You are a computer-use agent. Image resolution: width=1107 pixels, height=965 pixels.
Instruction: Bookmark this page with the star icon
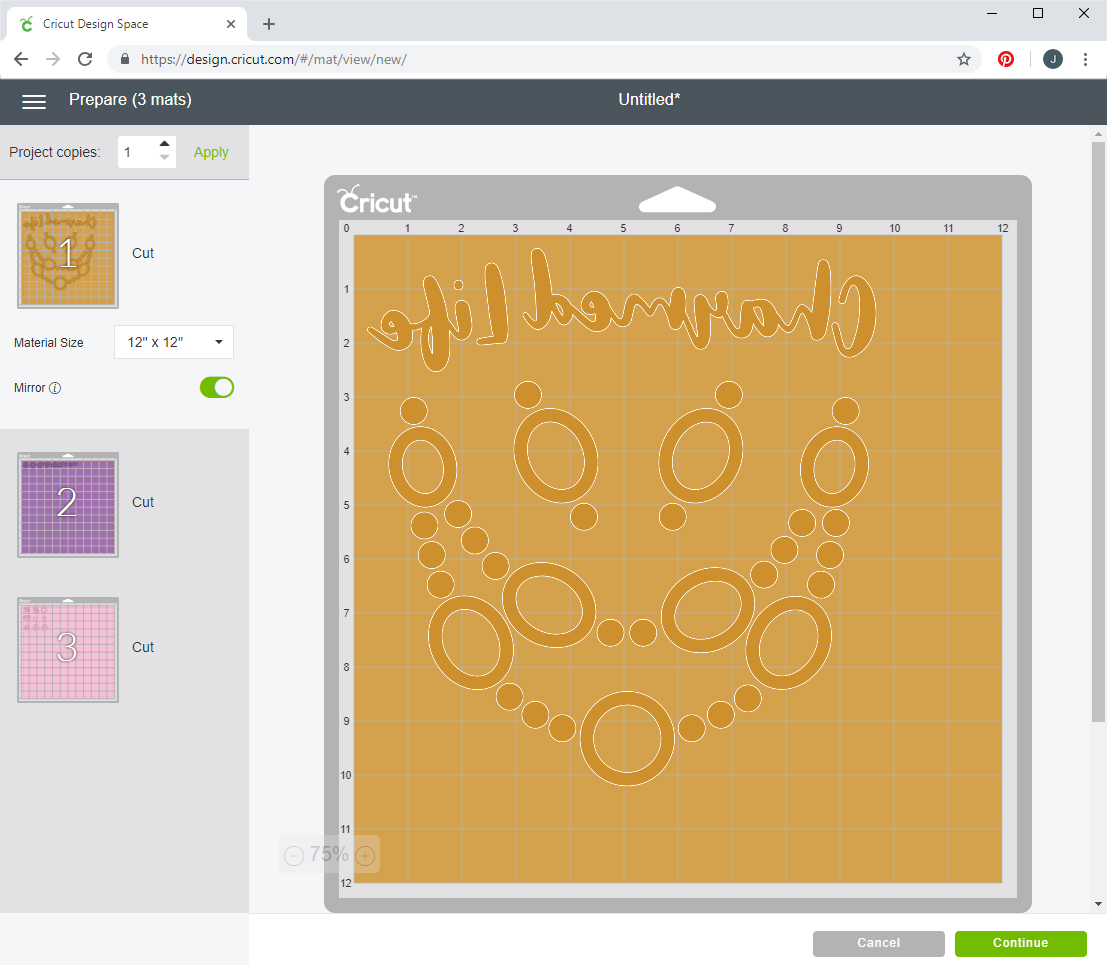pos(964,59)
